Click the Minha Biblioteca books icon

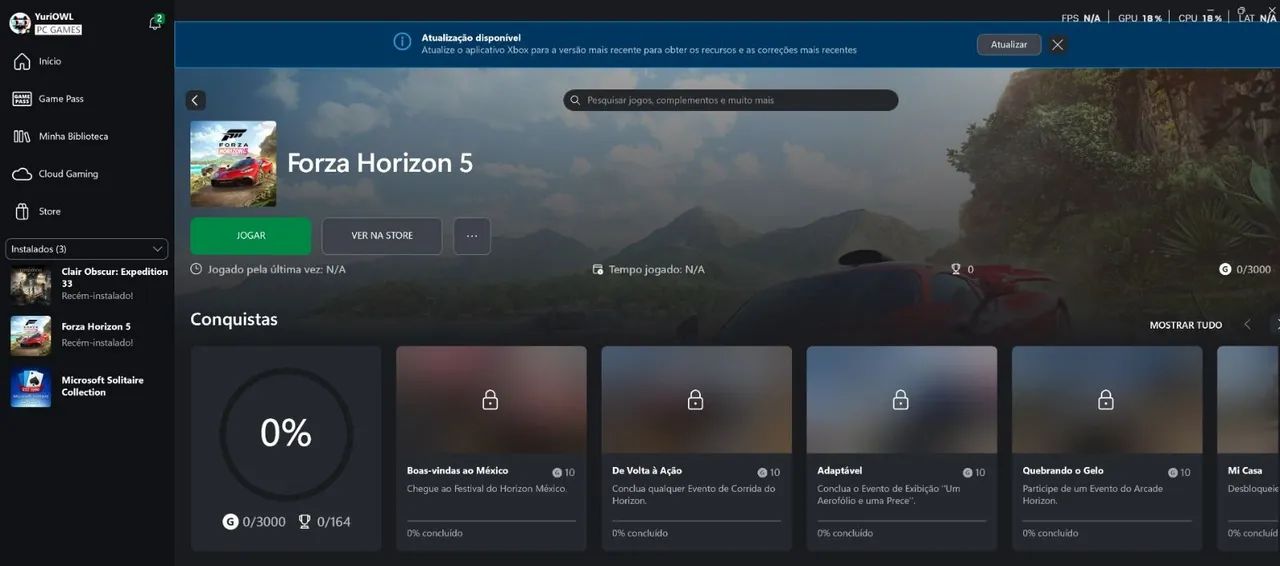[x=22, y=136]
